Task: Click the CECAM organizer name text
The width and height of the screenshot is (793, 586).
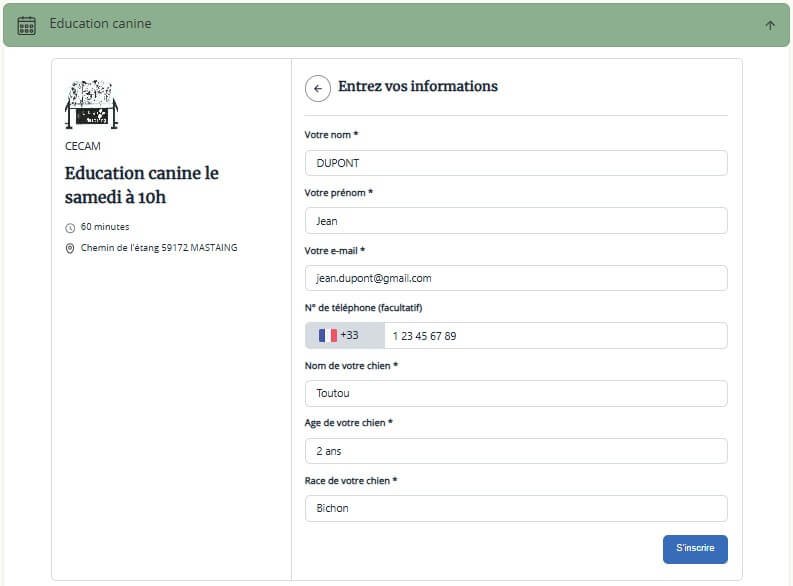Action: pyautogui.click(x=82, y=146)
